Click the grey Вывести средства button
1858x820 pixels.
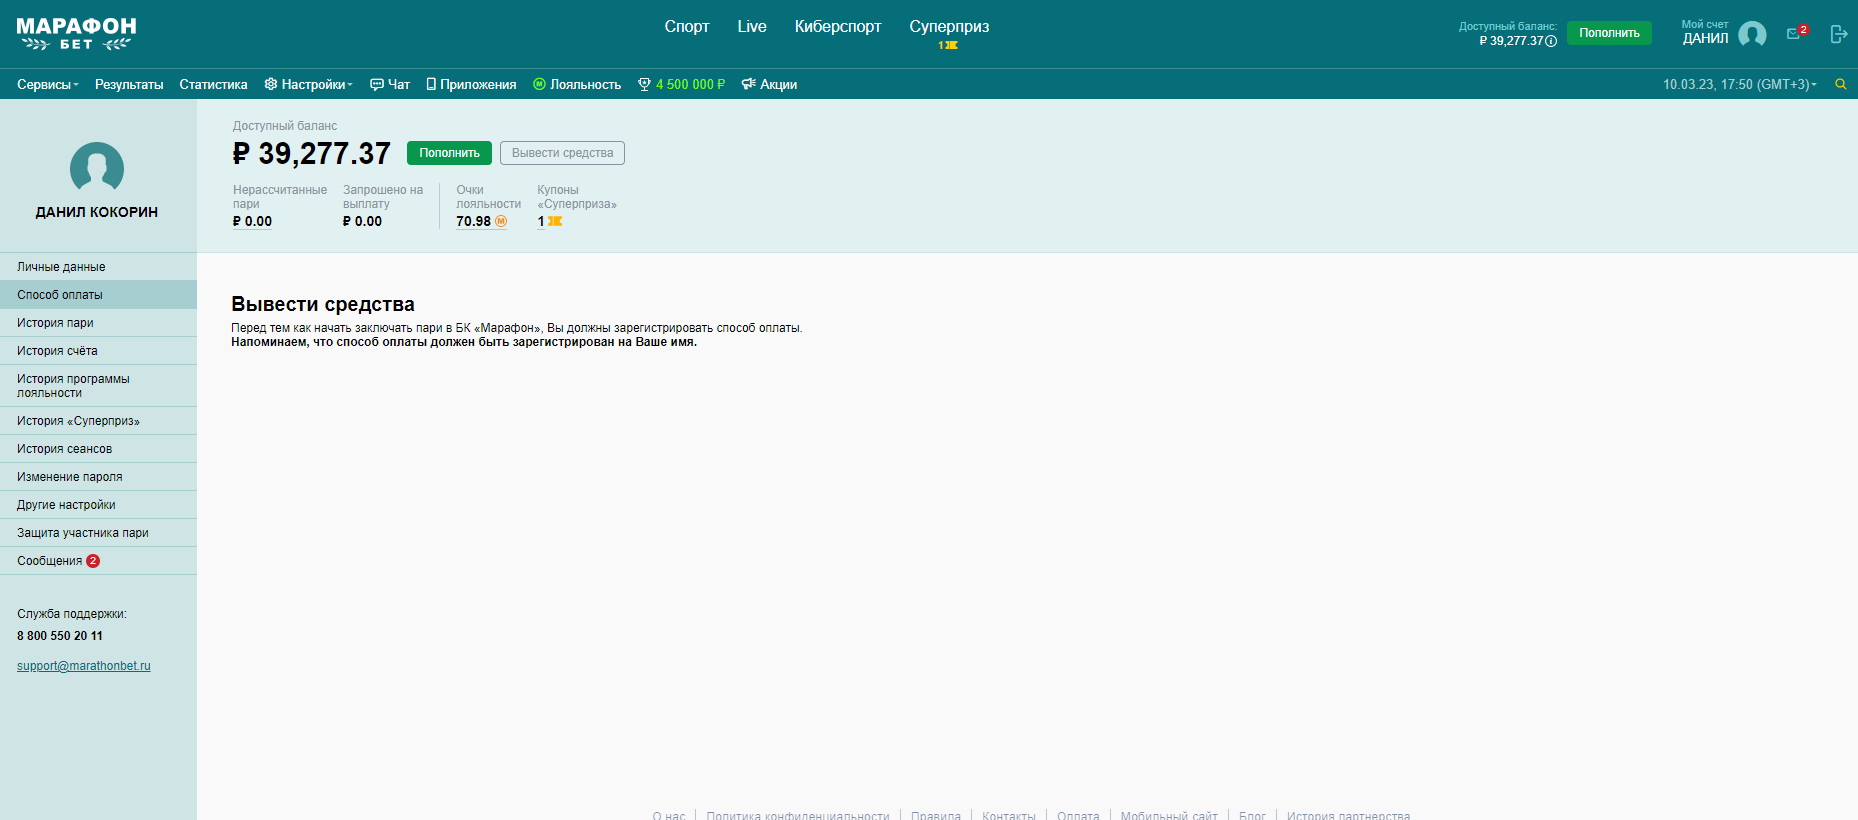562,153
